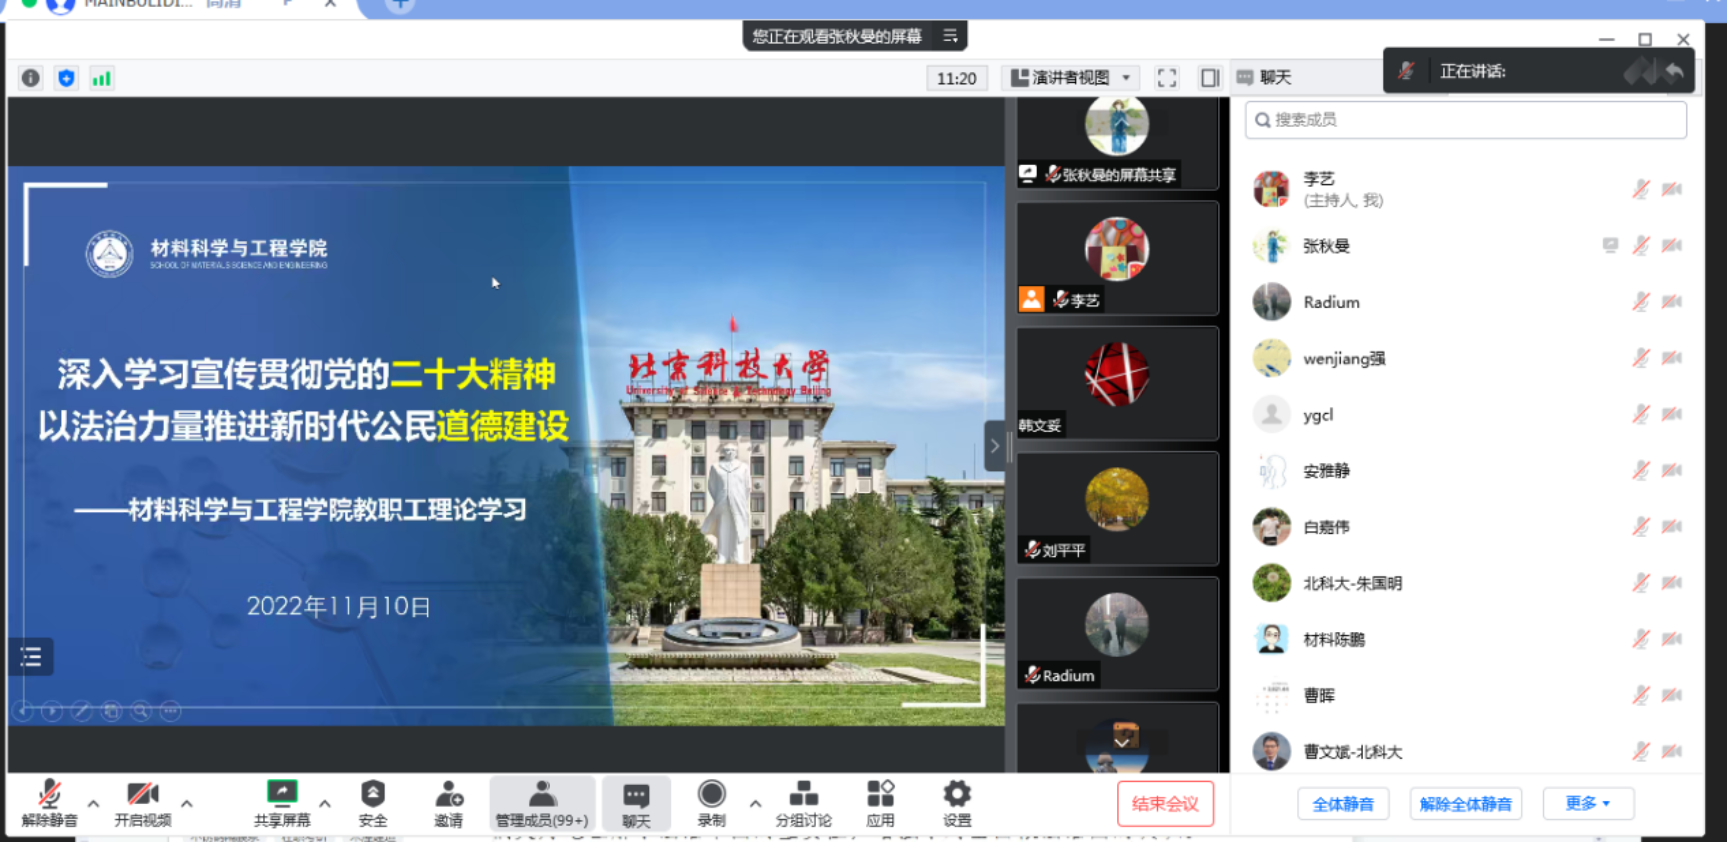
Task: Open 分组讨论 breakout rooms
Action: [803, 804]
